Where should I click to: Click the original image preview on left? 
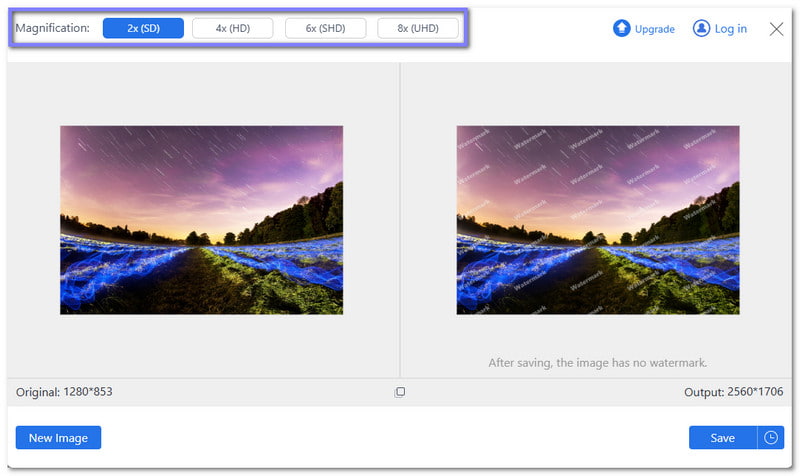click(x=201, y=220)
